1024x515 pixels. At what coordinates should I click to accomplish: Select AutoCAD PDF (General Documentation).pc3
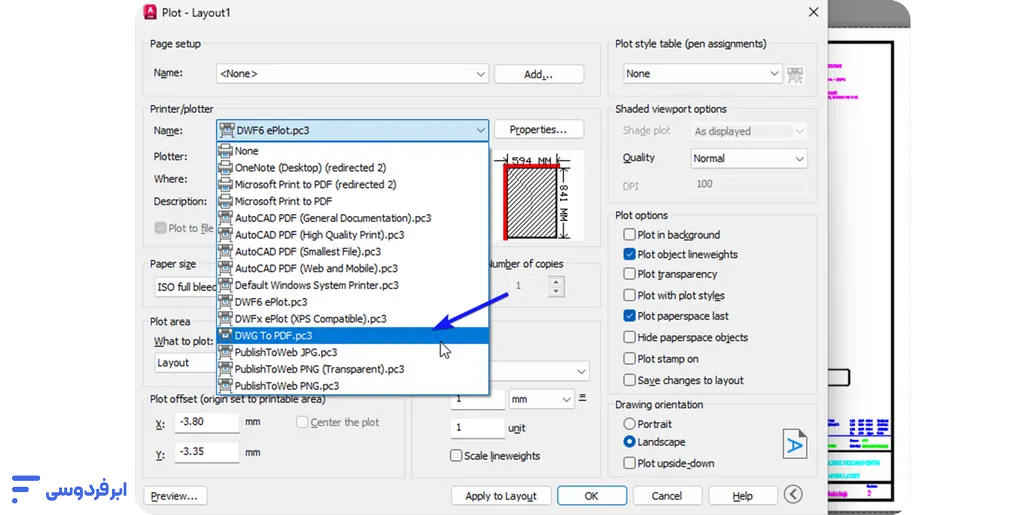point(353,218)
